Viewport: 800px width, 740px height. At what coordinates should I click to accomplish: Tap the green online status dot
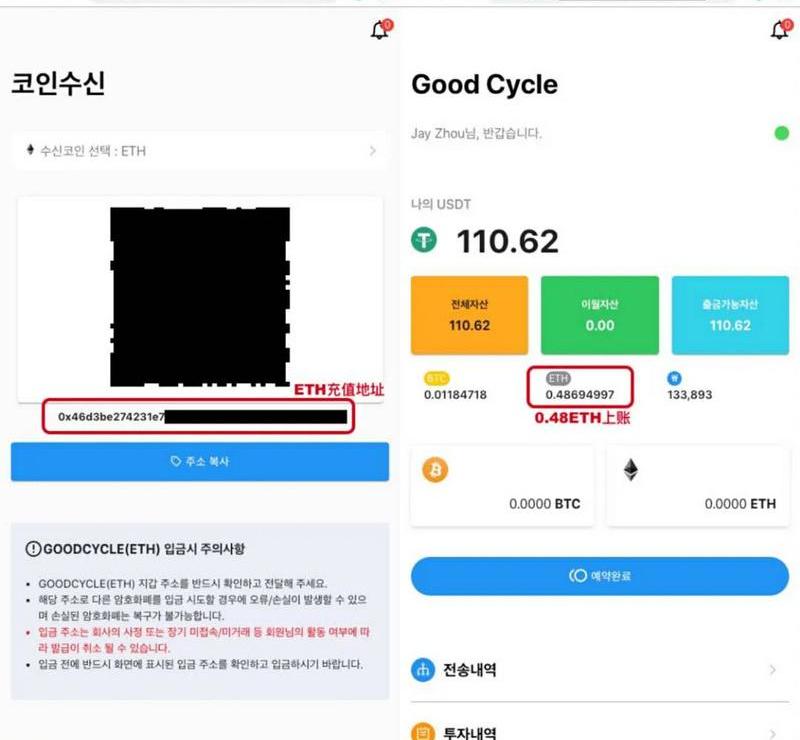click(782, 133)
